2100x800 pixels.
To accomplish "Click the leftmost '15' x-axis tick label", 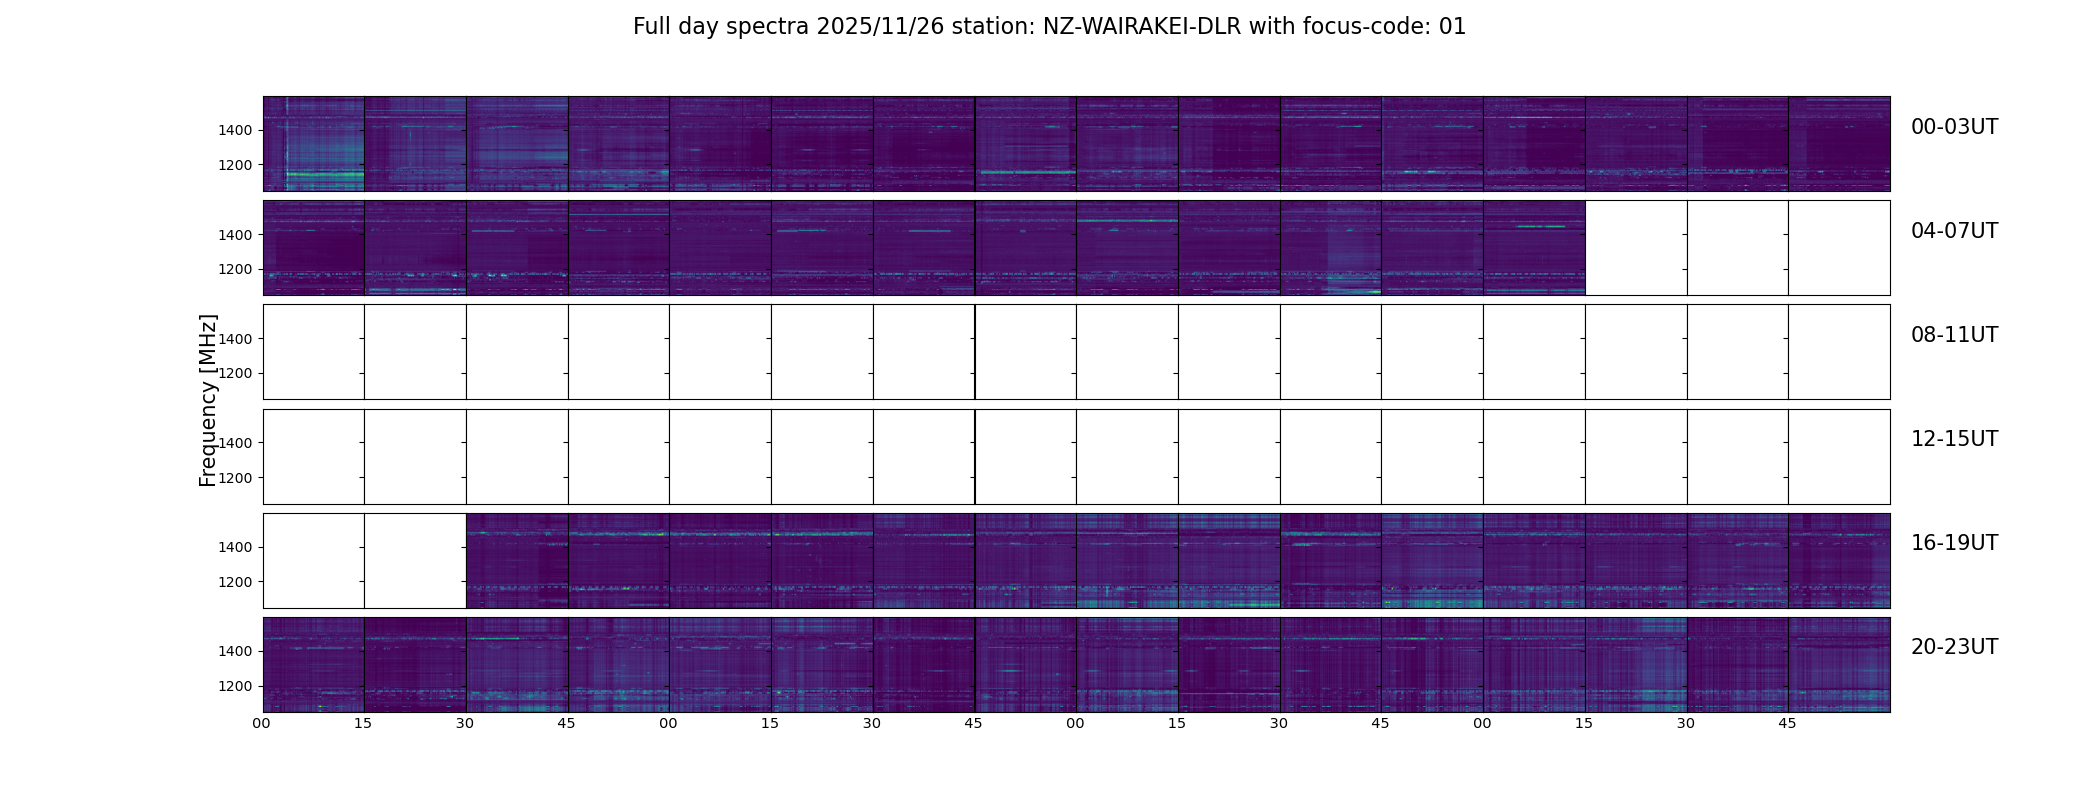I will [x=363, y=724].
